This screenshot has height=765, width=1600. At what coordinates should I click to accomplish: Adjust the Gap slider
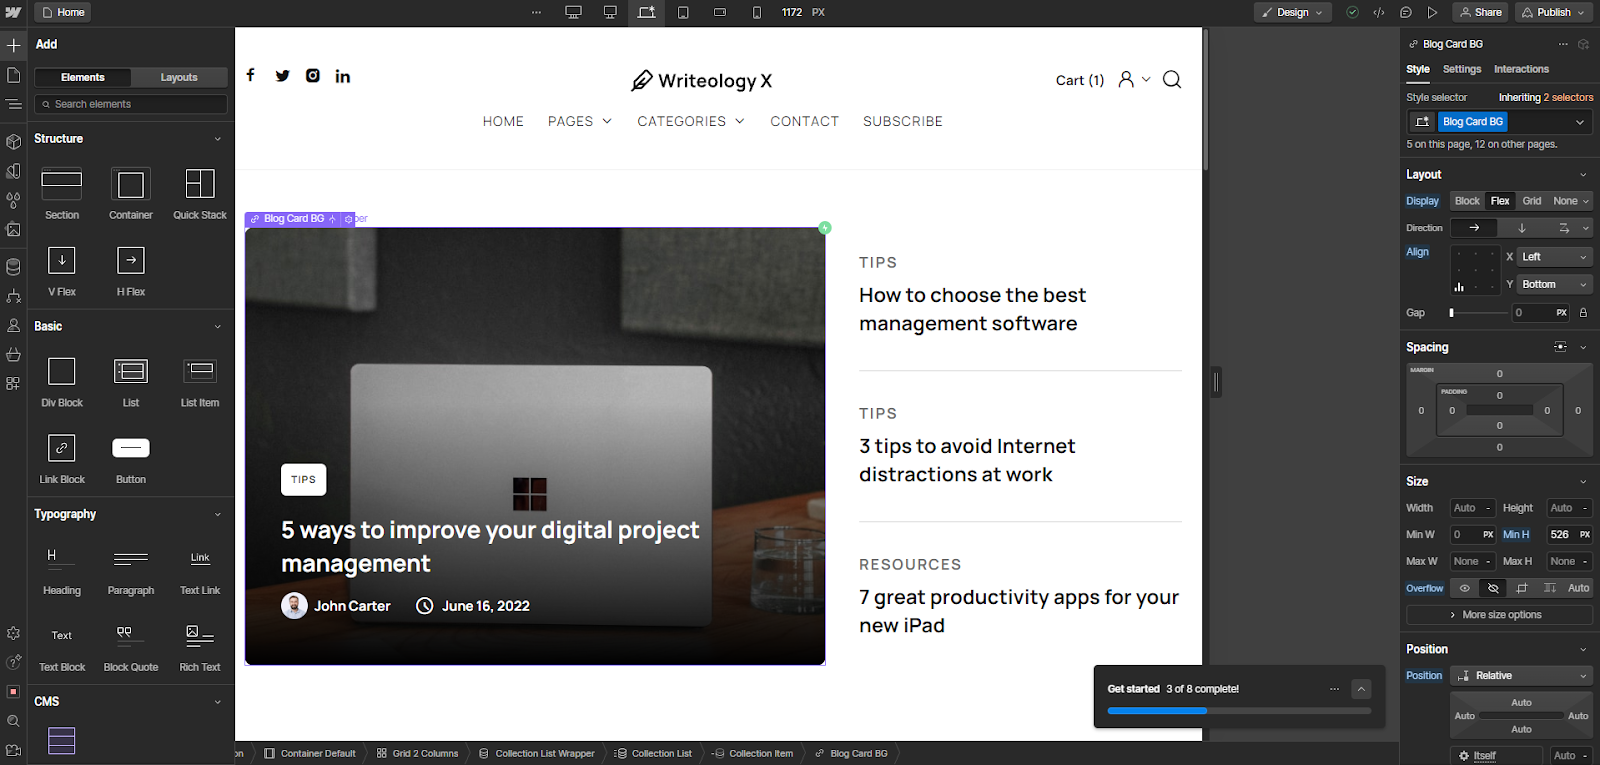pos(1479,313)
